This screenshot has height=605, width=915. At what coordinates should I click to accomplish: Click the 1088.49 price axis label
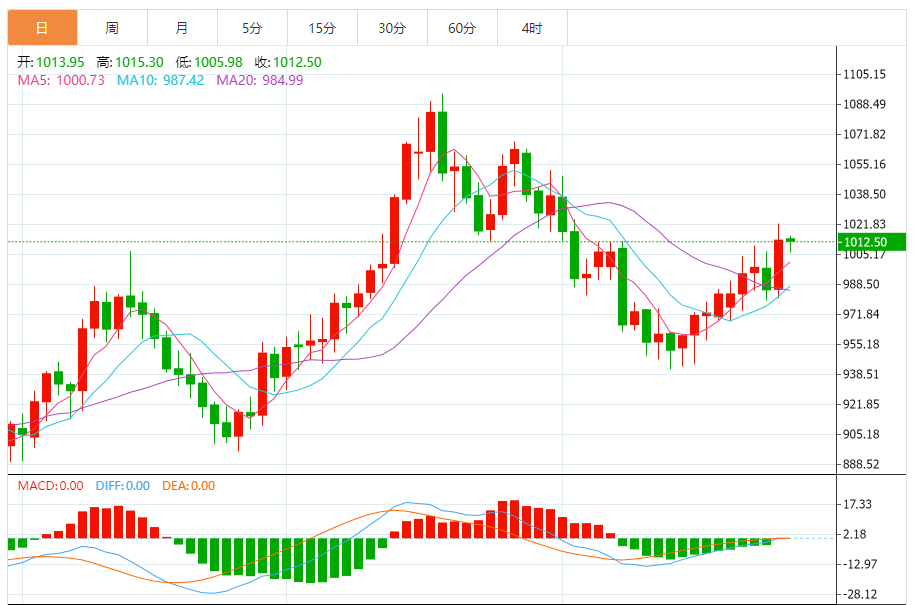[x=864, y=104]
